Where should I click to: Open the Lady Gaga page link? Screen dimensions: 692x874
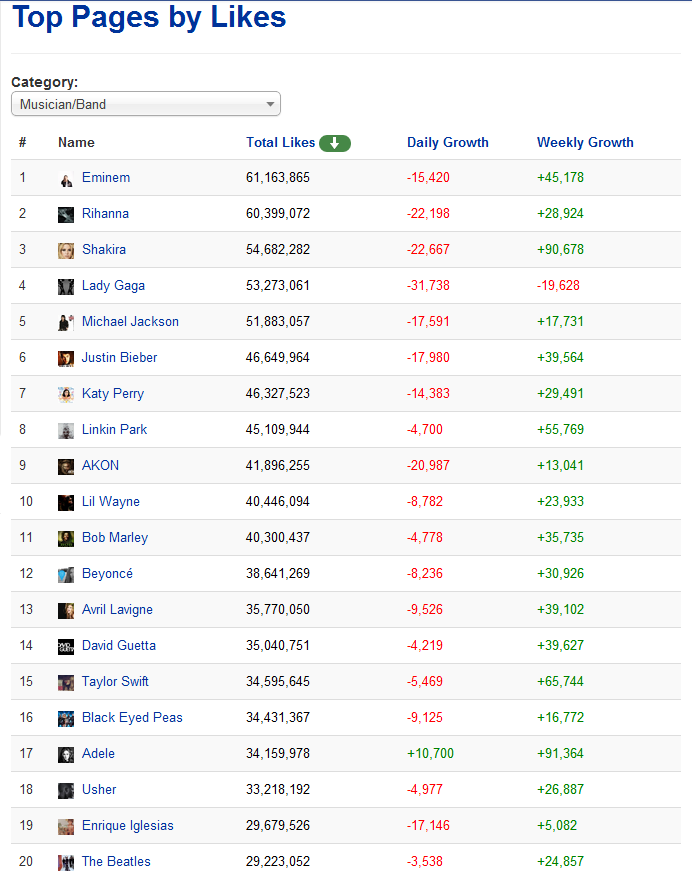[113, 285]
